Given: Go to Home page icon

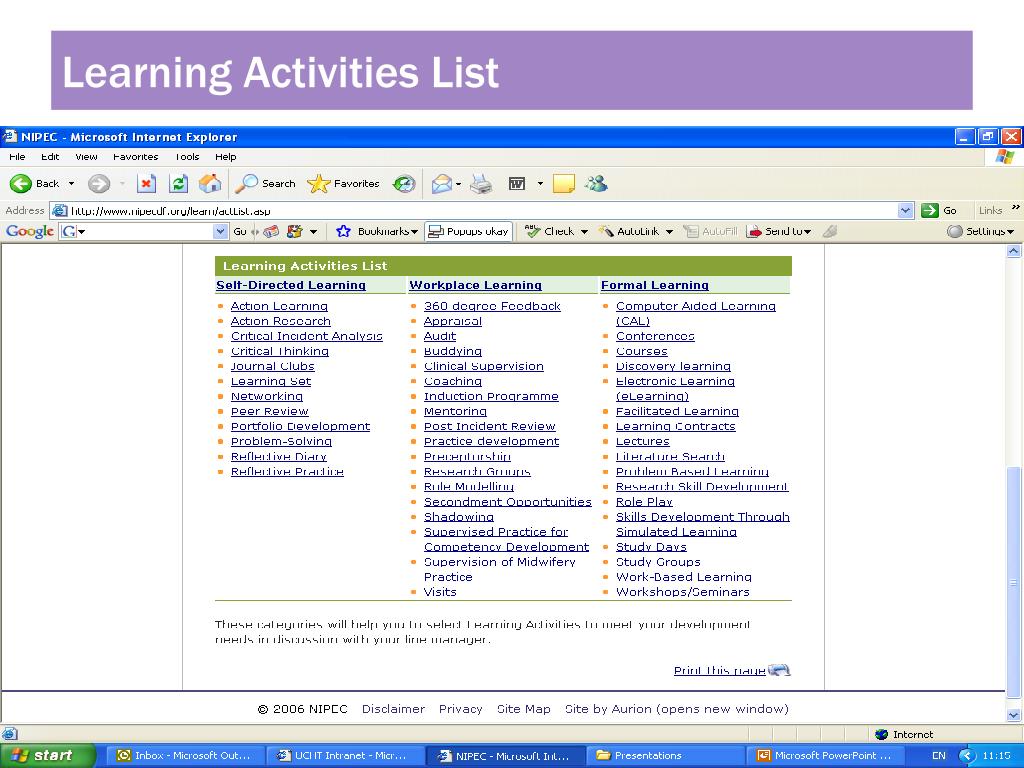Looking at the screenshot, I should click(210, 184).
